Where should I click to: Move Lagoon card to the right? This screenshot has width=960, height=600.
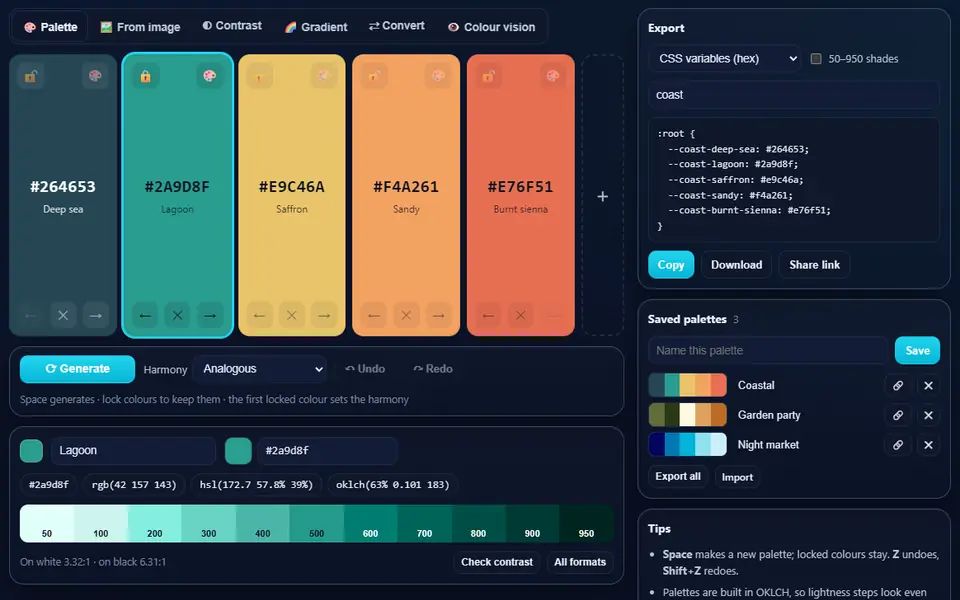click(210, 315)
